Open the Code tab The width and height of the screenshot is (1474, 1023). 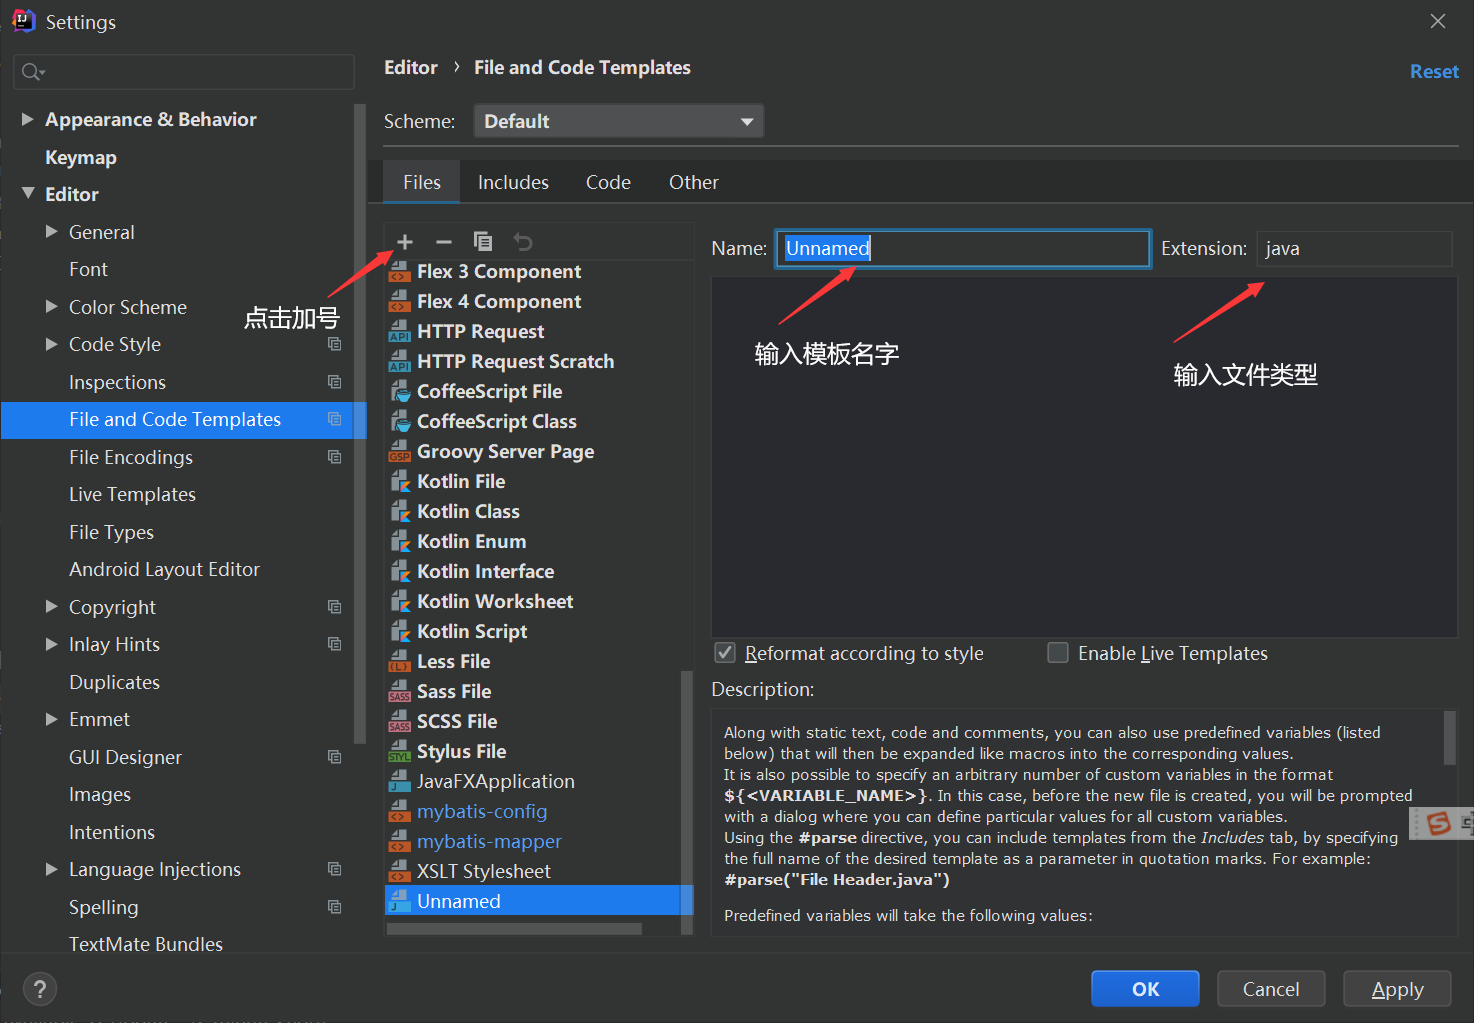608,182
